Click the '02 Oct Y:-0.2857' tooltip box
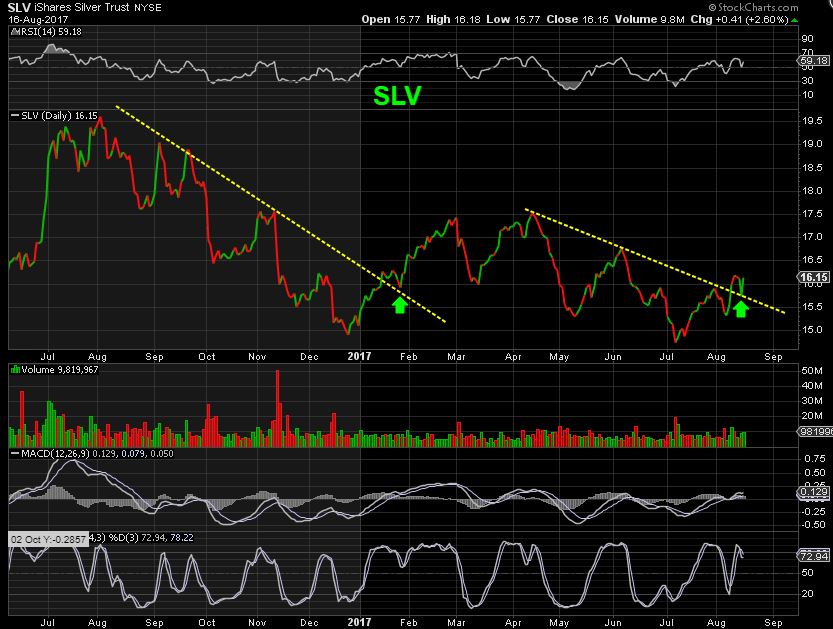 click(48, 539)
